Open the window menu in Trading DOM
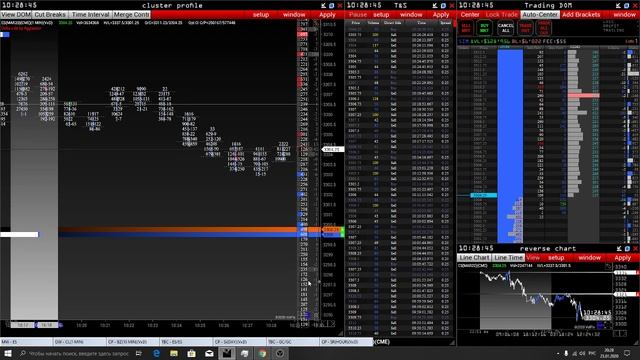640x360 pixels. (624, 14)
